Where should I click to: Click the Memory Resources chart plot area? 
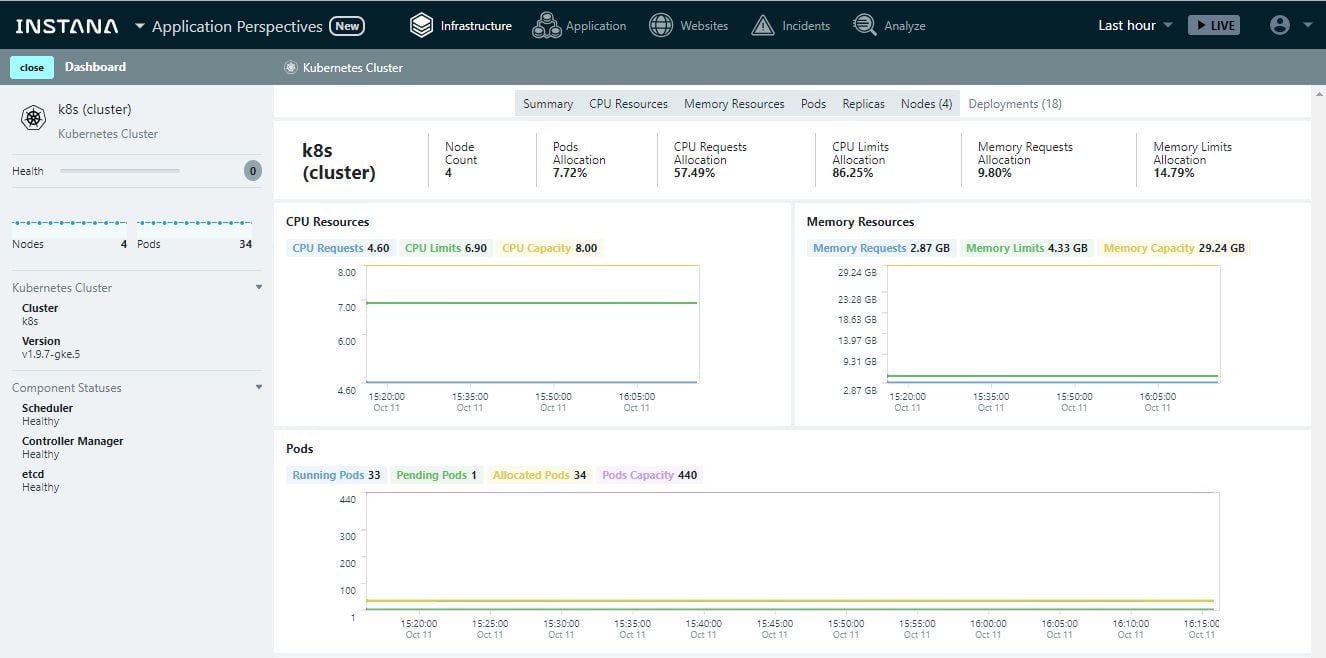pyautogui.click(x=1053, y=324)
